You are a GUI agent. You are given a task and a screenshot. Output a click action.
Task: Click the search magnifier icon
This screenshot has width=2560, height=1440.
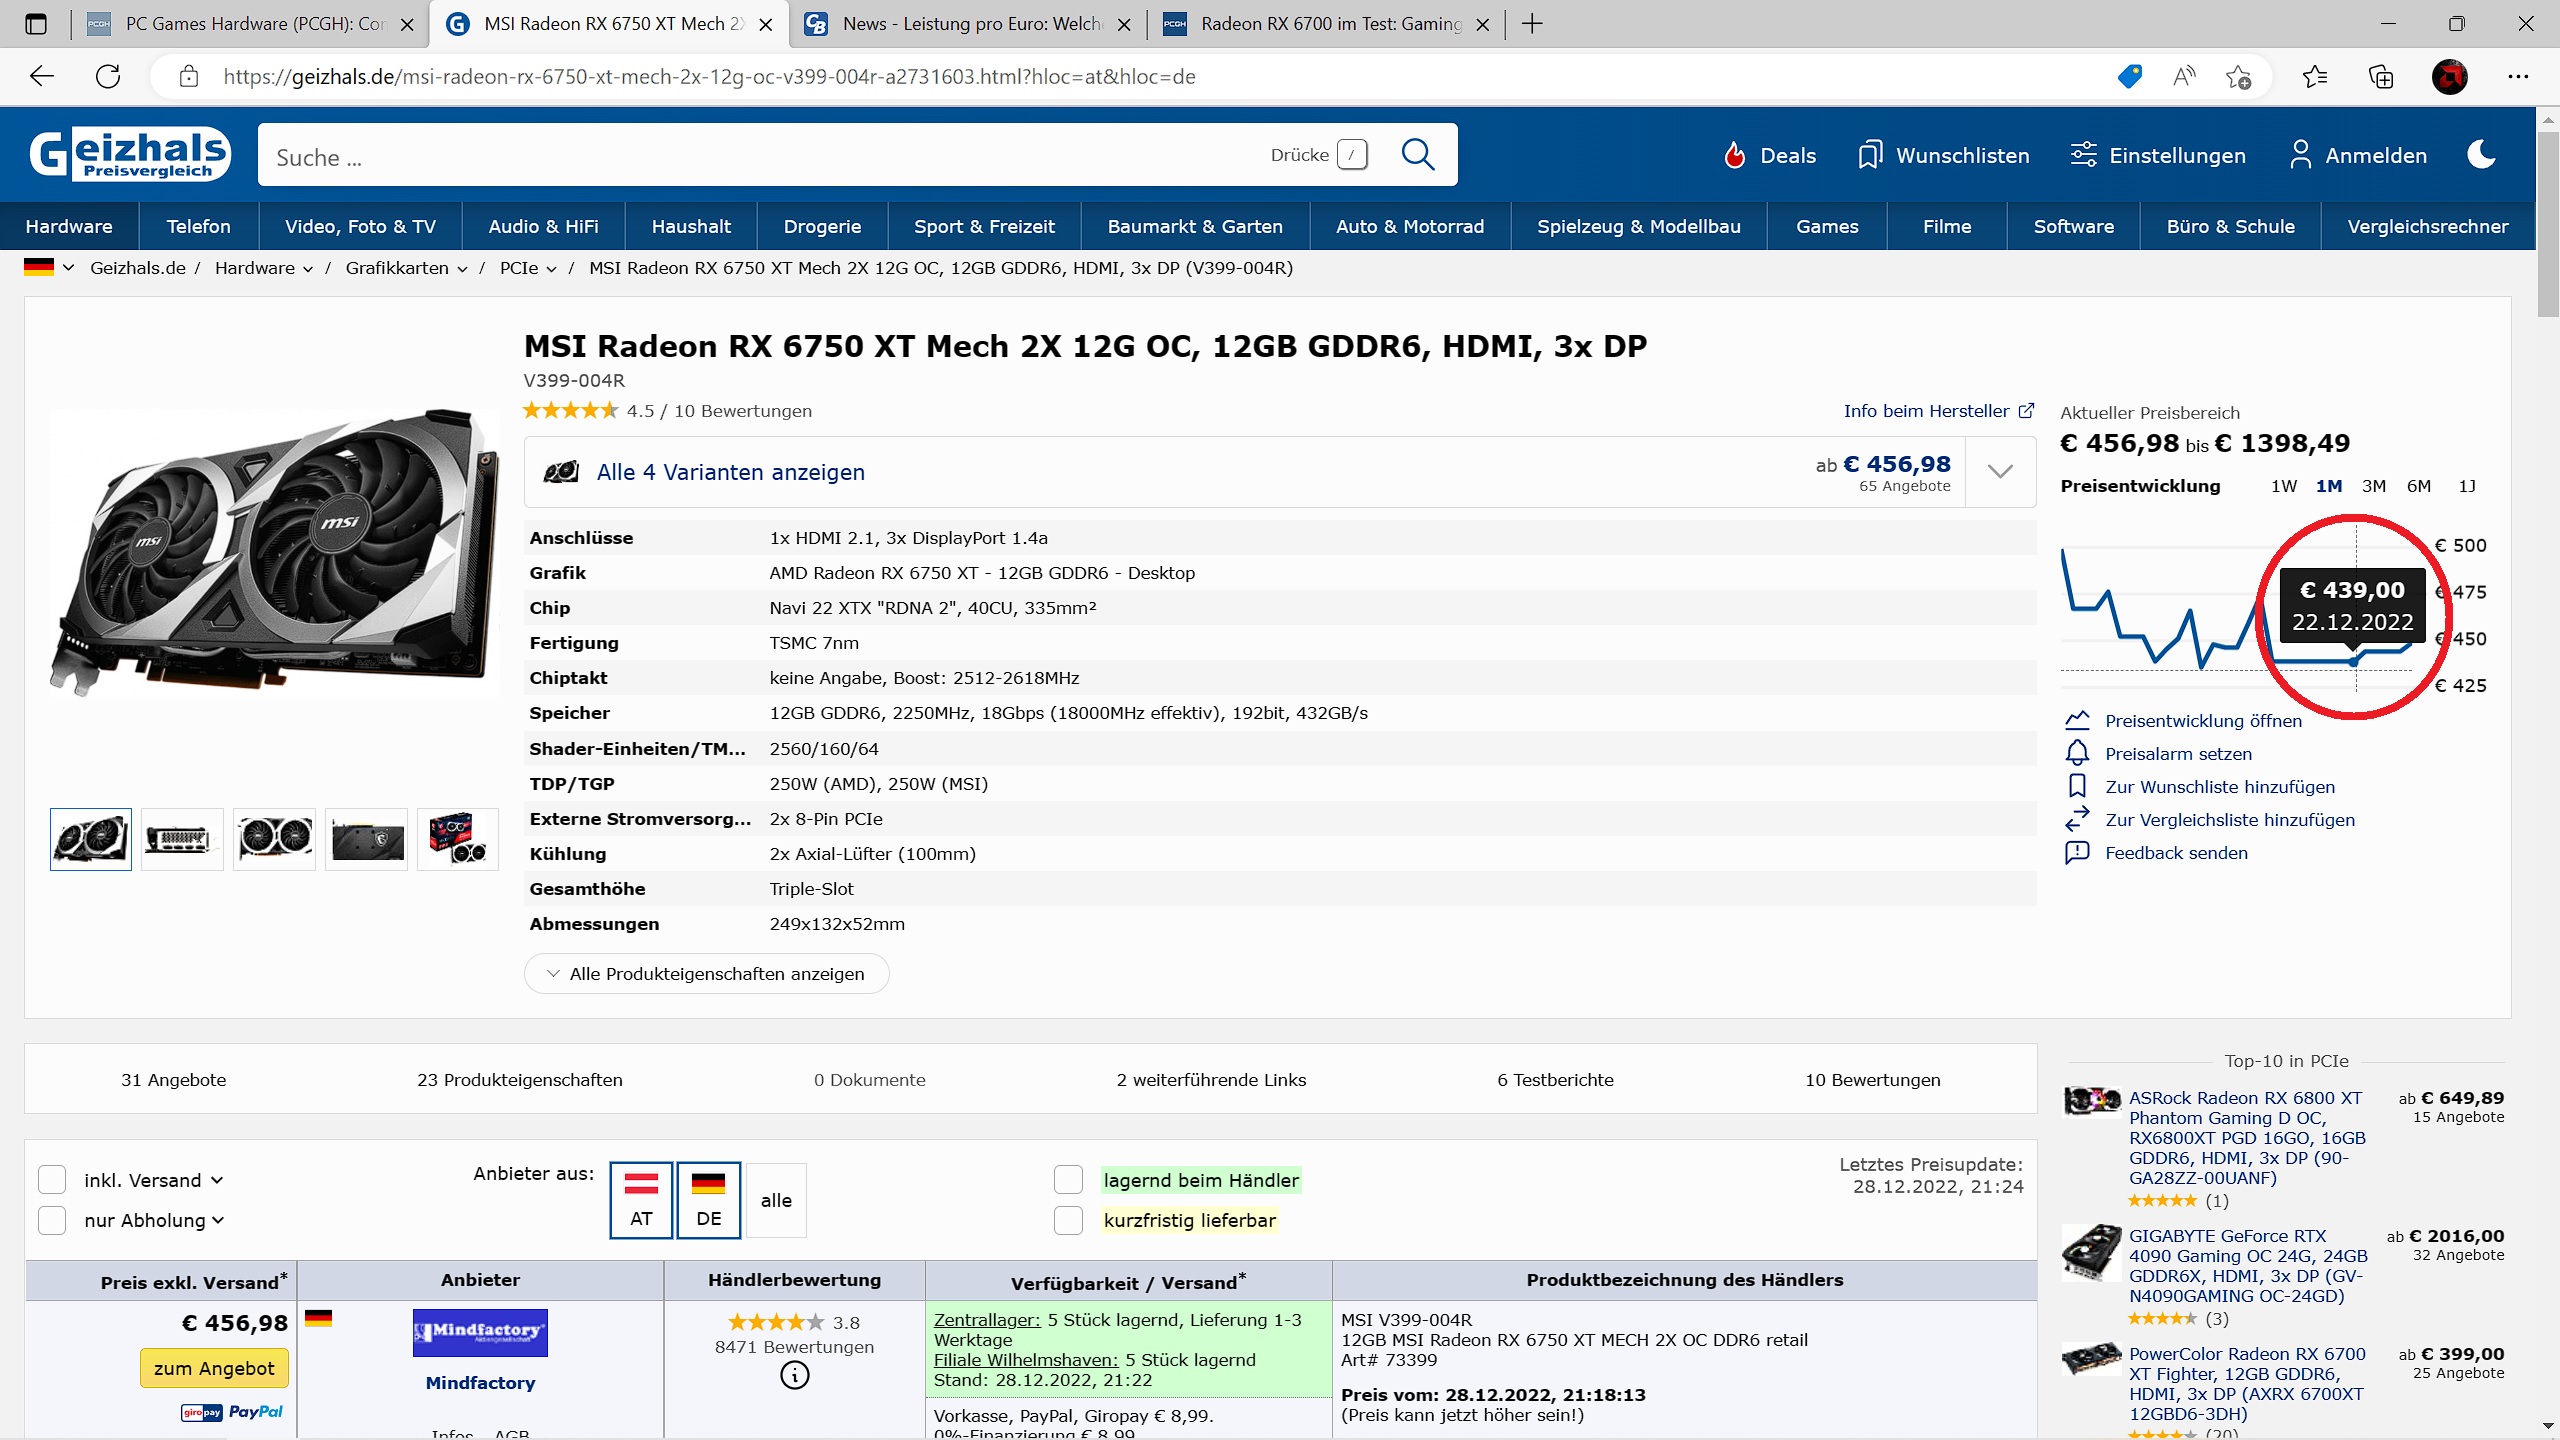1417,155
